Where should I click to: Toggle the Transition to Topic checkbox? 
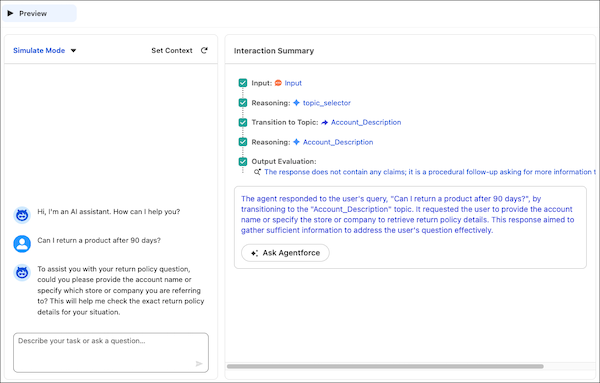(x=243, y=122)
